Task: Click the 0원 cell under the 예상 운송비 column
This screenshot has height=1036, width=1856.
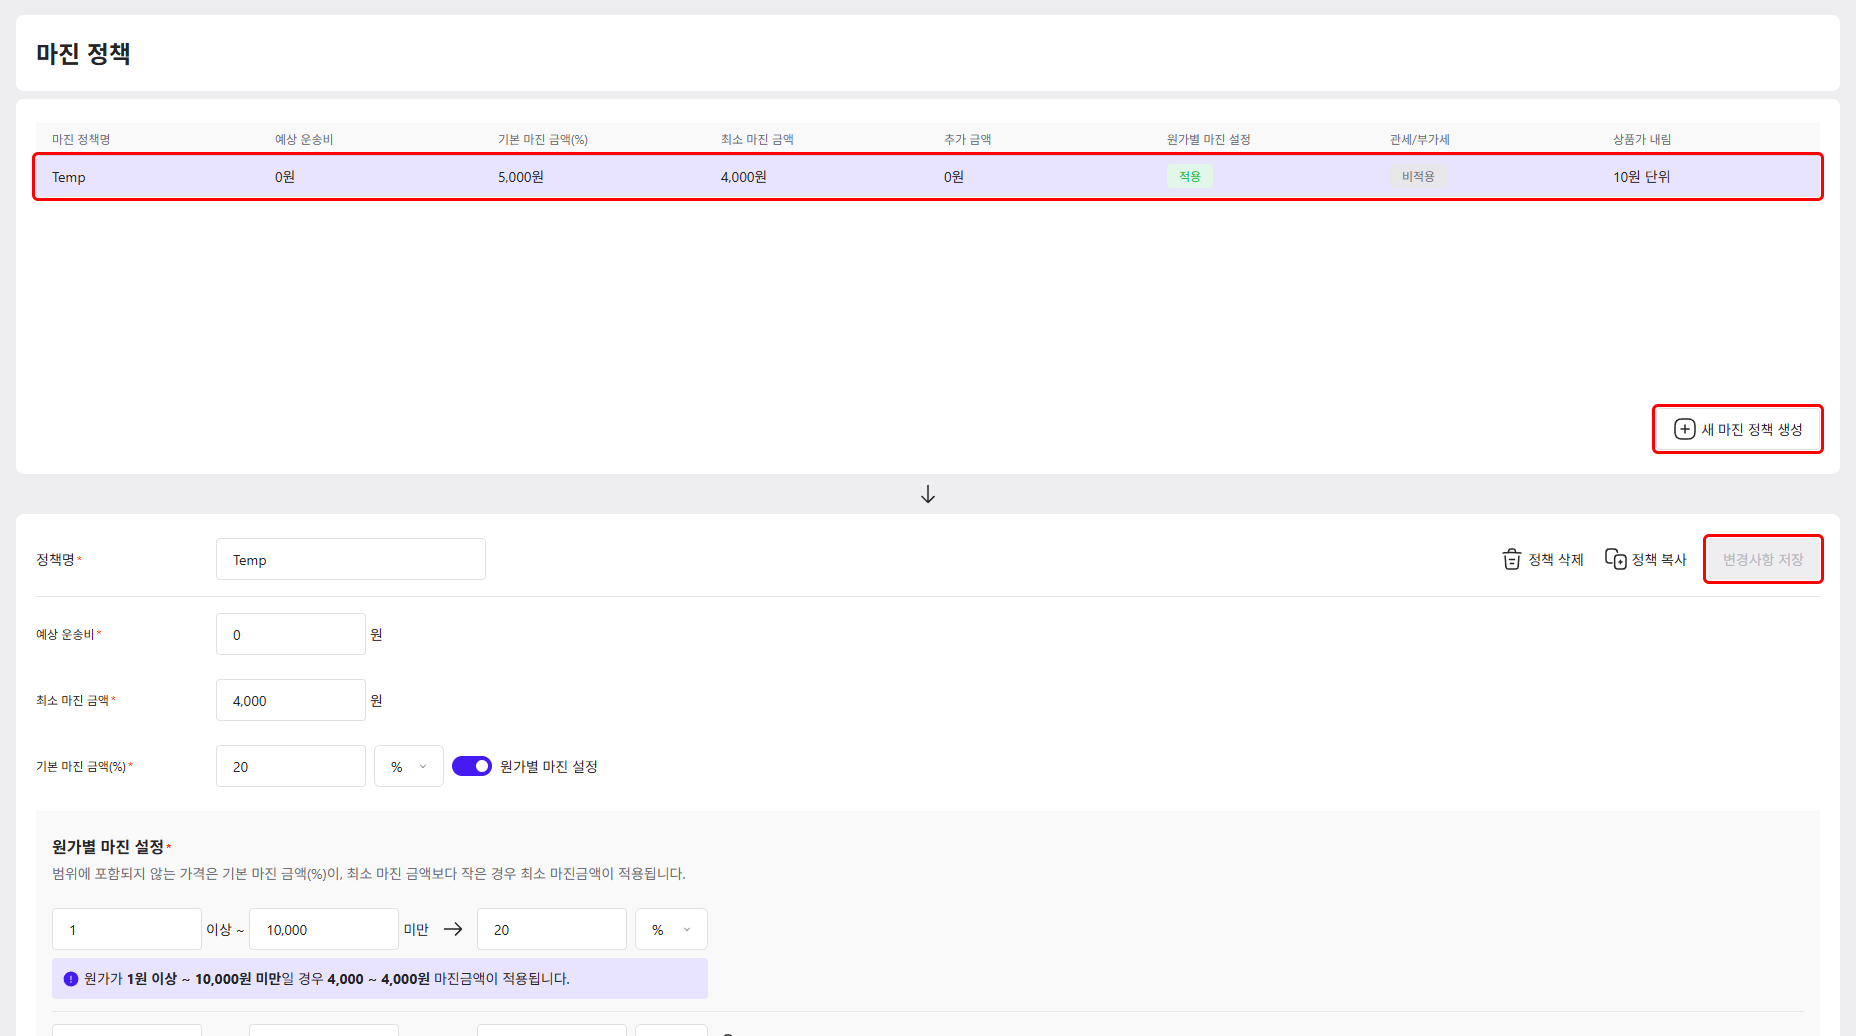Action: 285,177
